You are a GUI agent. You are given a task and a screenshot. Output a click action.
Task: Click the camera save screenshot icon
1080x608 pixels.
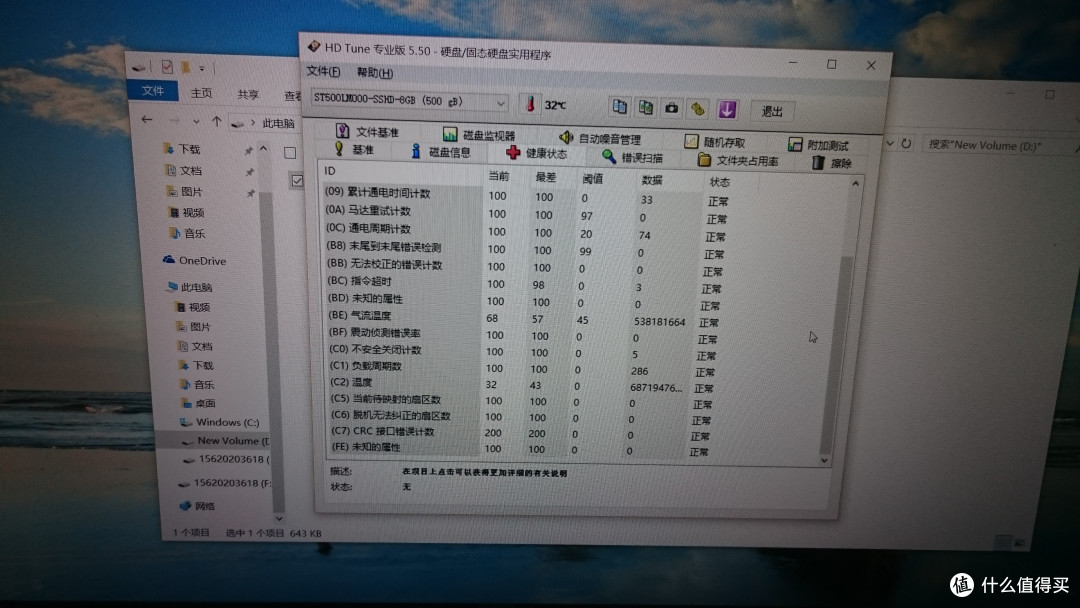click(671, 108)
